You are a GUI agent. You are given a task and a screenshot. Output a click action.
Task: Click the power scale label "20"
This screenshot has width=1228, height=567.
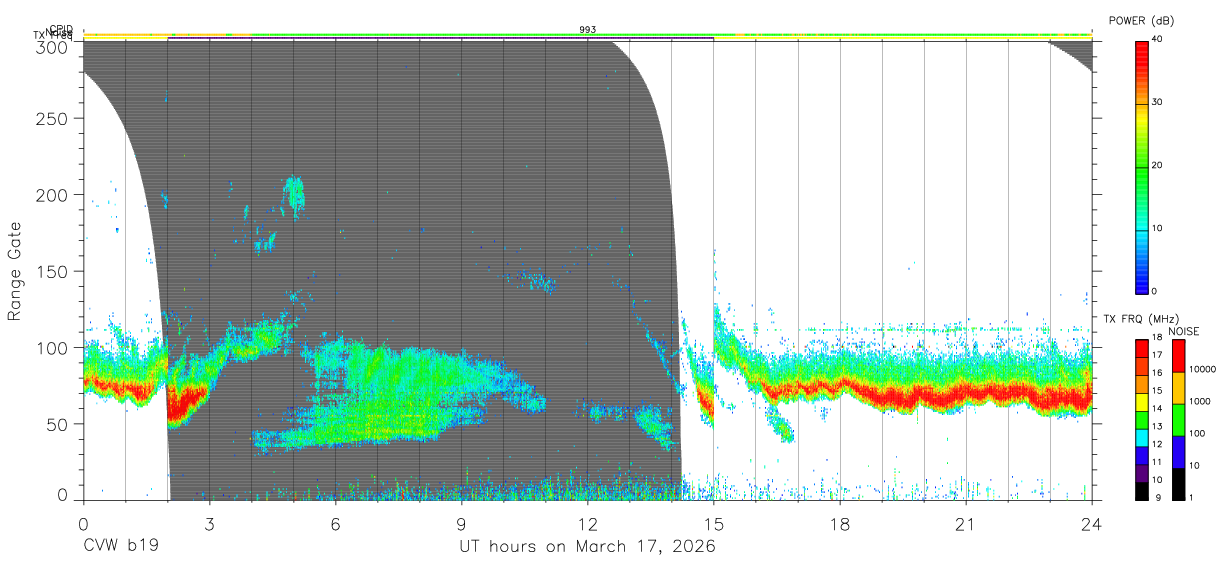(1158, 165)
